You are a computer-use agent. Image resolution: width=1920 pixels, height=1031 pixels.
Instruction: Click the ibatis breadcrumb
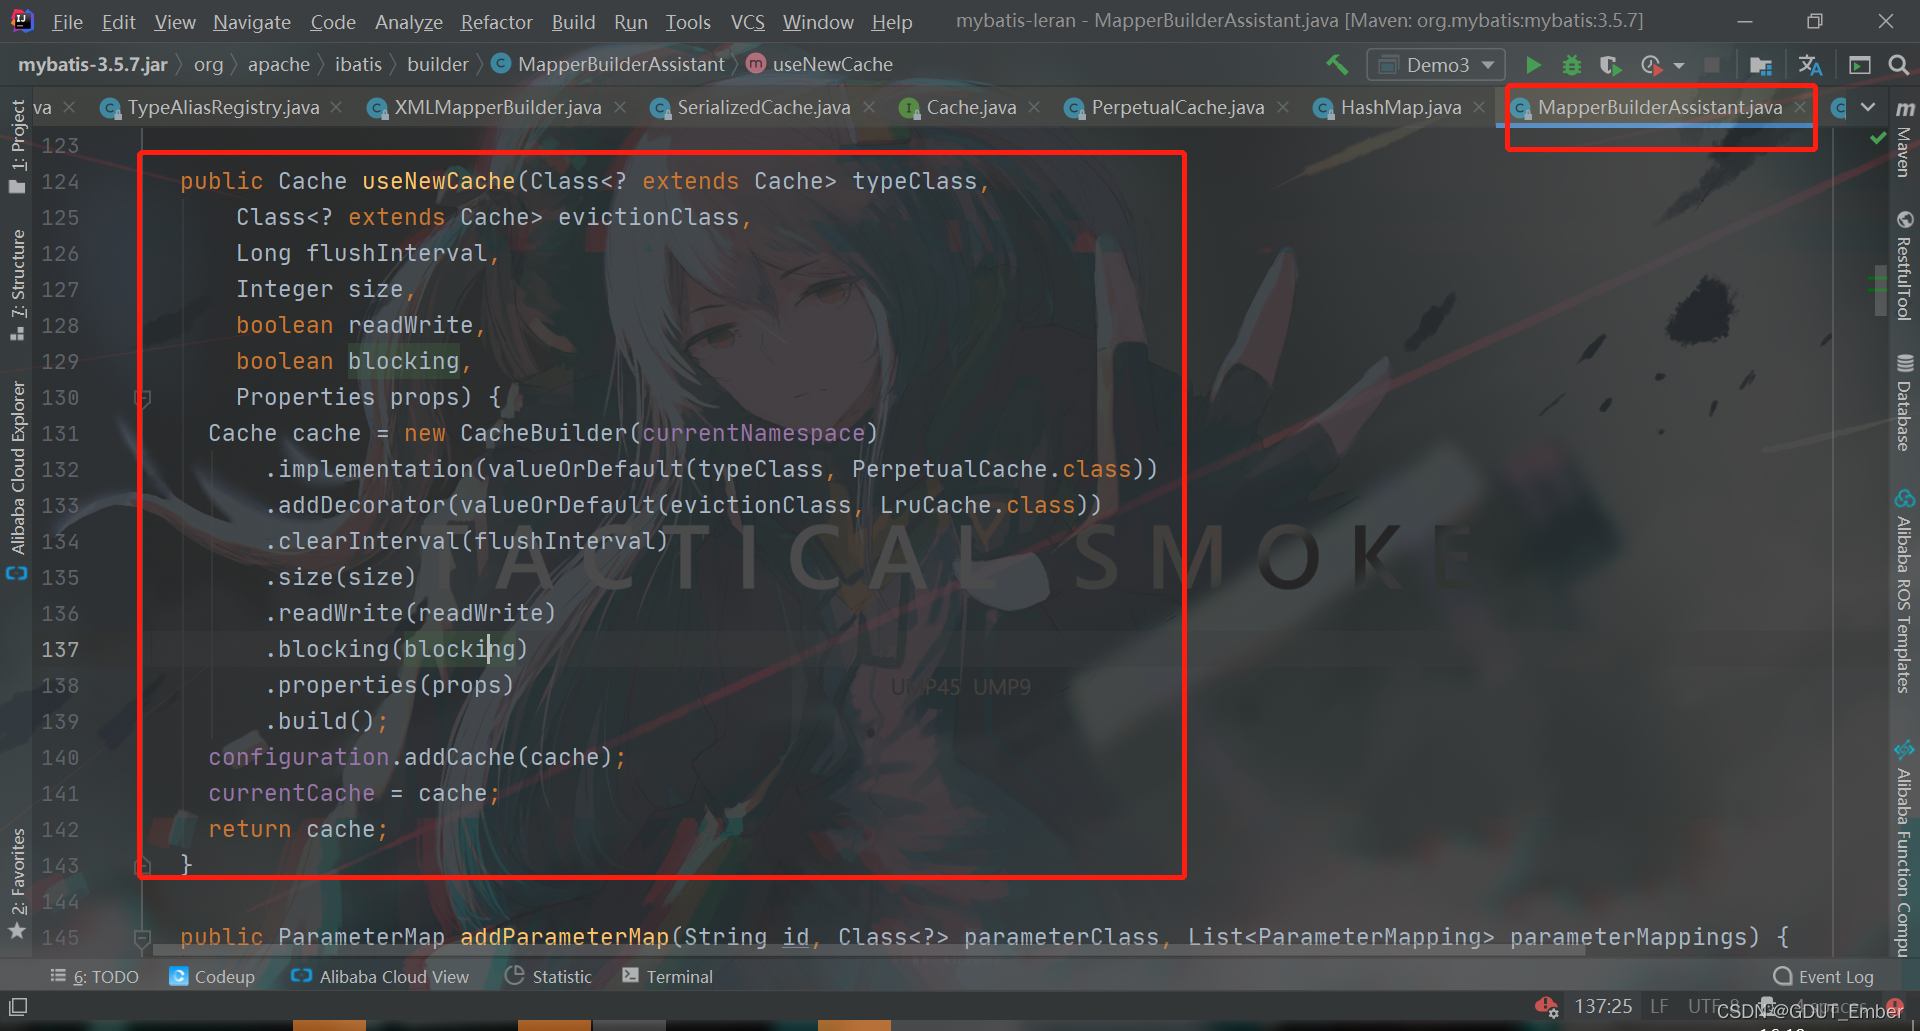tap(358, 65)
